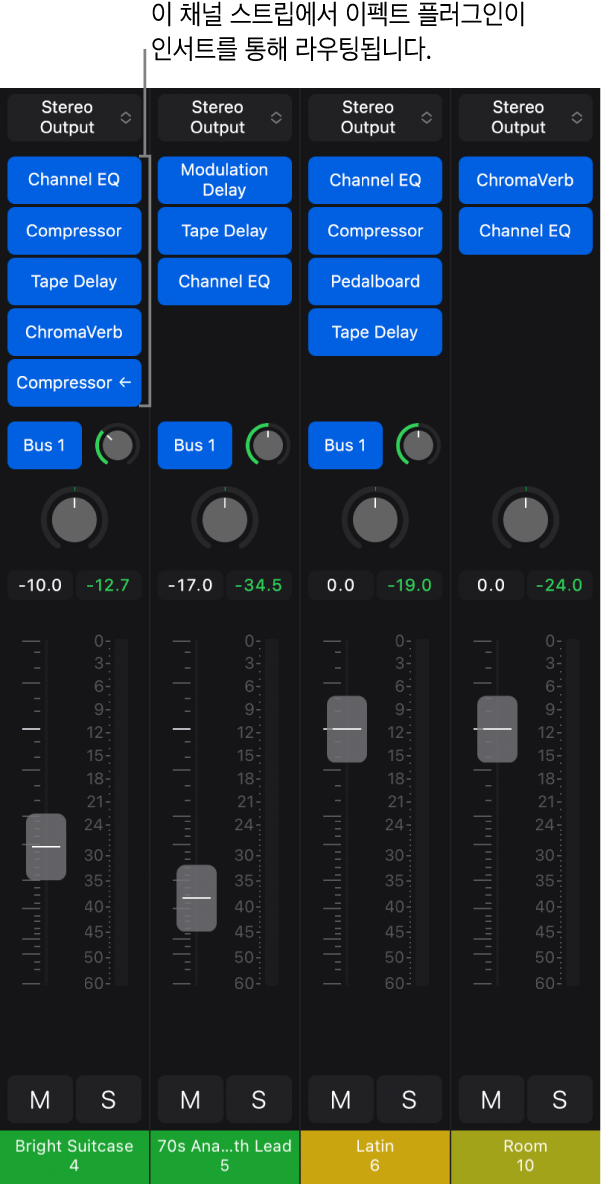Click -12.7 peak level display

[x=108, y=585]
